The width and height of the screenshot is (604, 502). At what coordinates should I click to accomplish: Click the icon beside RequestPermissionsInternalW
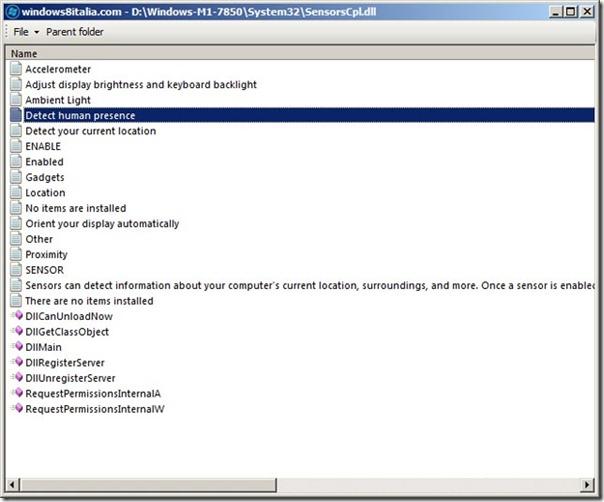click(16, 409)
